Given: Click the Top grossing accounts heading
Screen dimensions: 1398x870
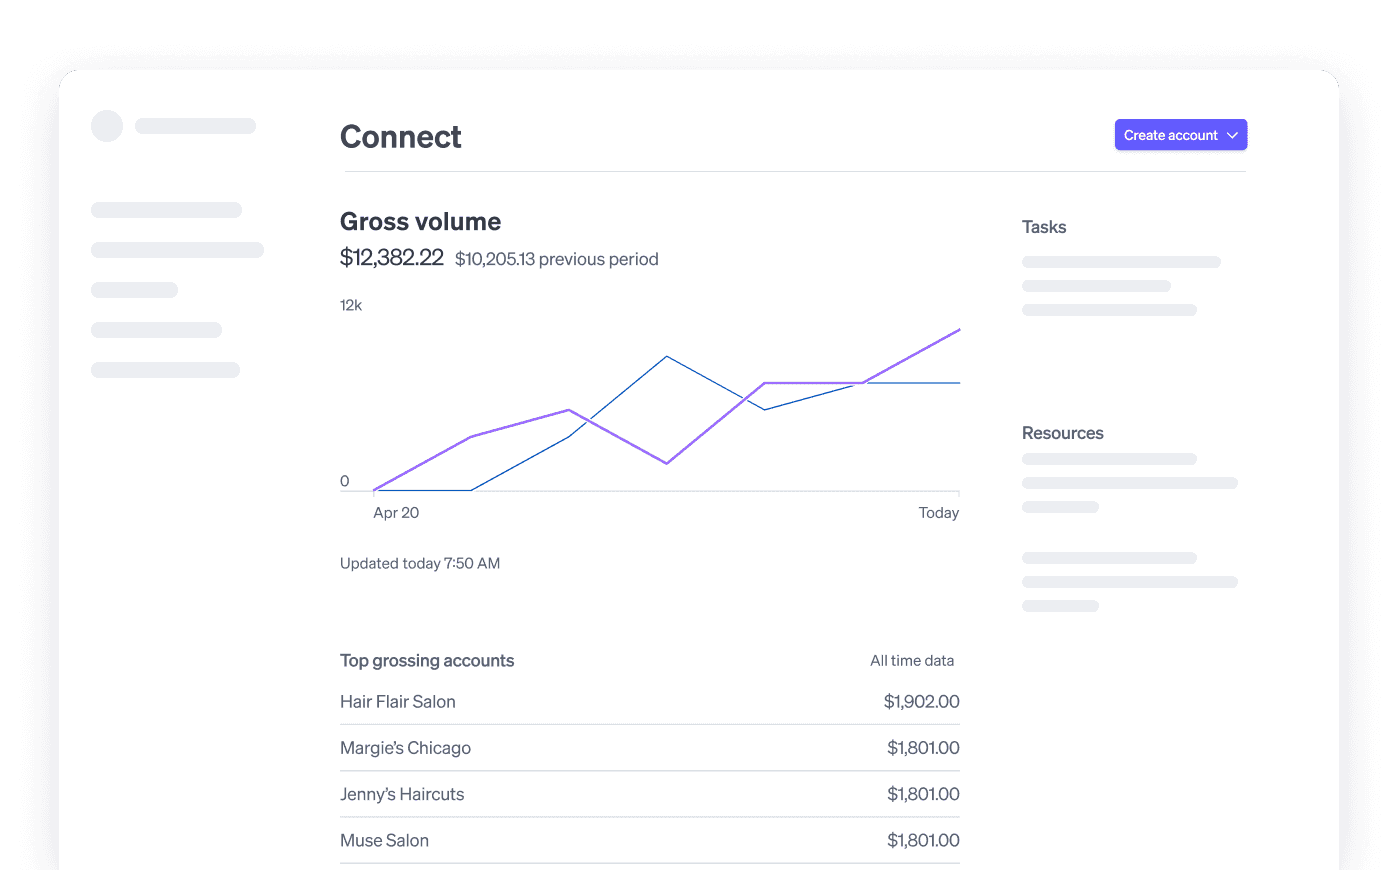Looking at the screenshot, I should click(x=427, y=661).
